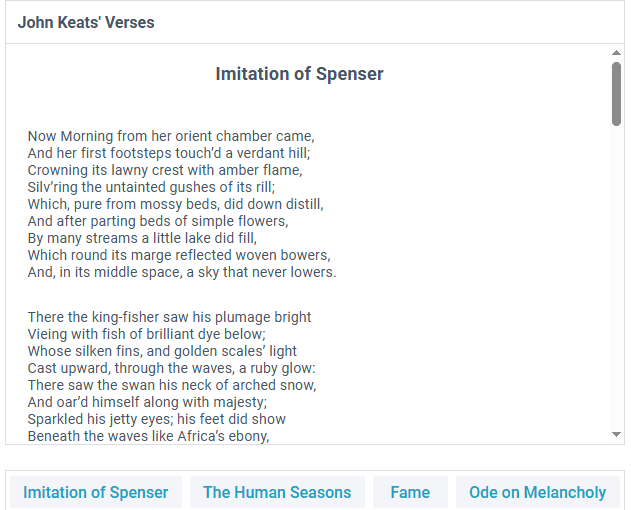This screenshot has height=510, width=631.
Task: Click the line 'There the king-fisher saw his plumage bright'
Action: click(x=169, y=317)
